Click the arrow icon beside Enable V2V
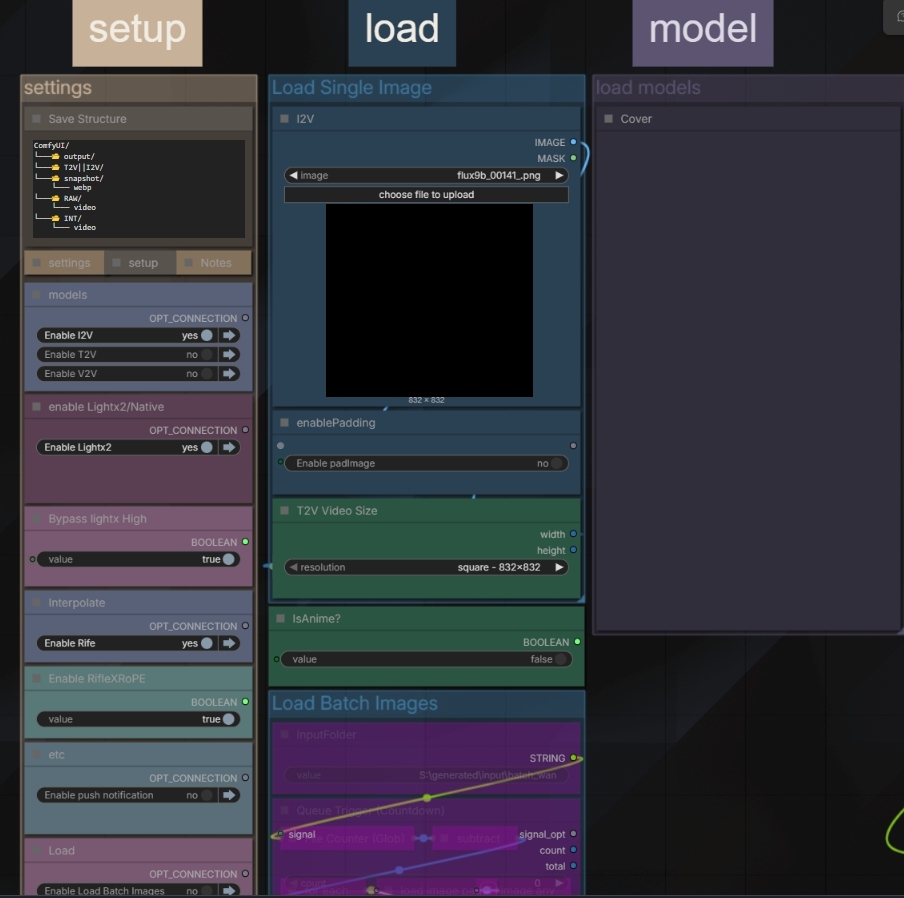The width and height of the screenshot is (904, 898). click(x=229, y=373)
